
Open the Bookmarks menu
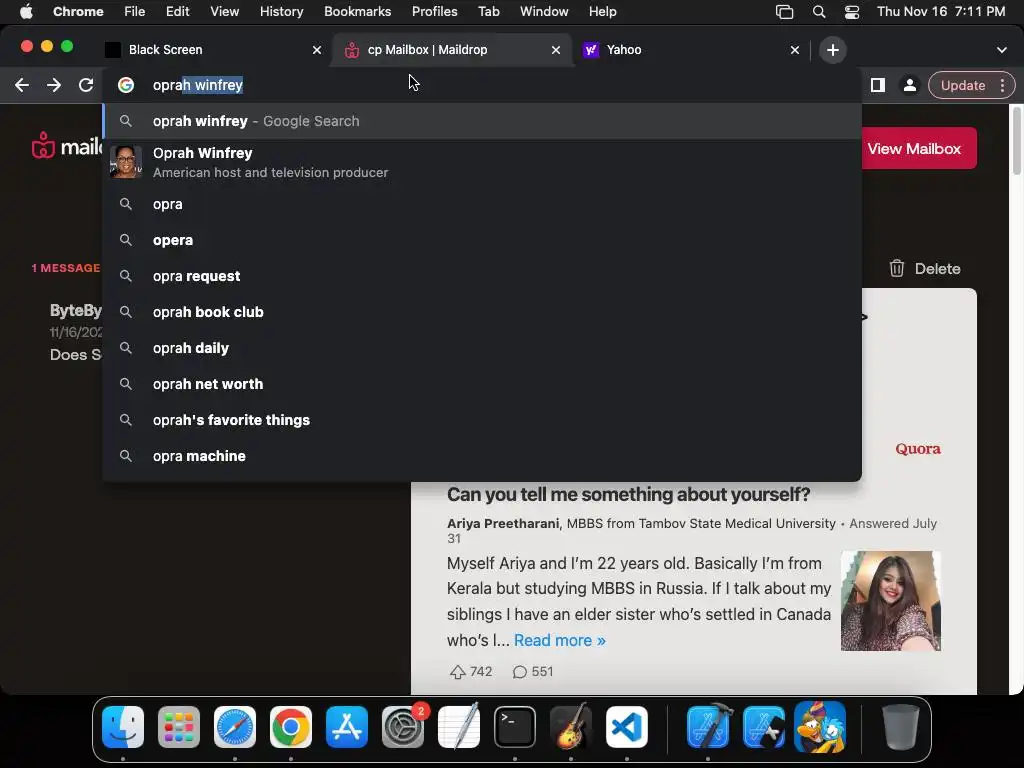pos(357,11)
